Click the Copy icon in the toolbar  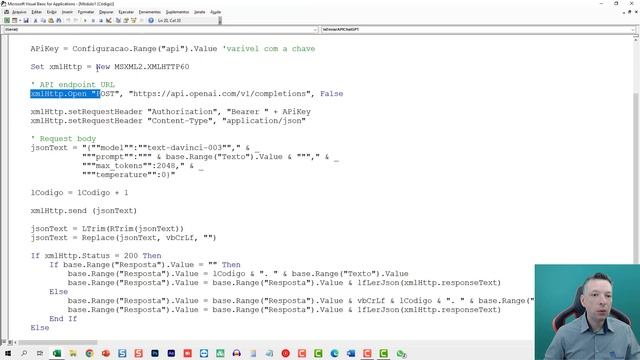click(x=43, y=20)
